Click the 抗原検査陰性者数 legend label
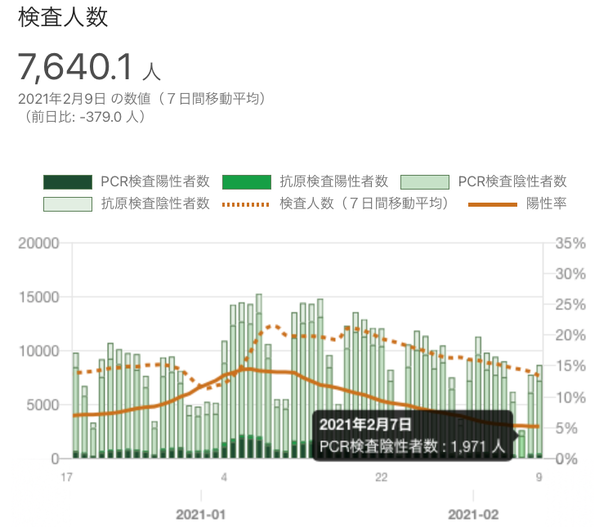Viewport: 599px width, 527px height. click(155, 203)
